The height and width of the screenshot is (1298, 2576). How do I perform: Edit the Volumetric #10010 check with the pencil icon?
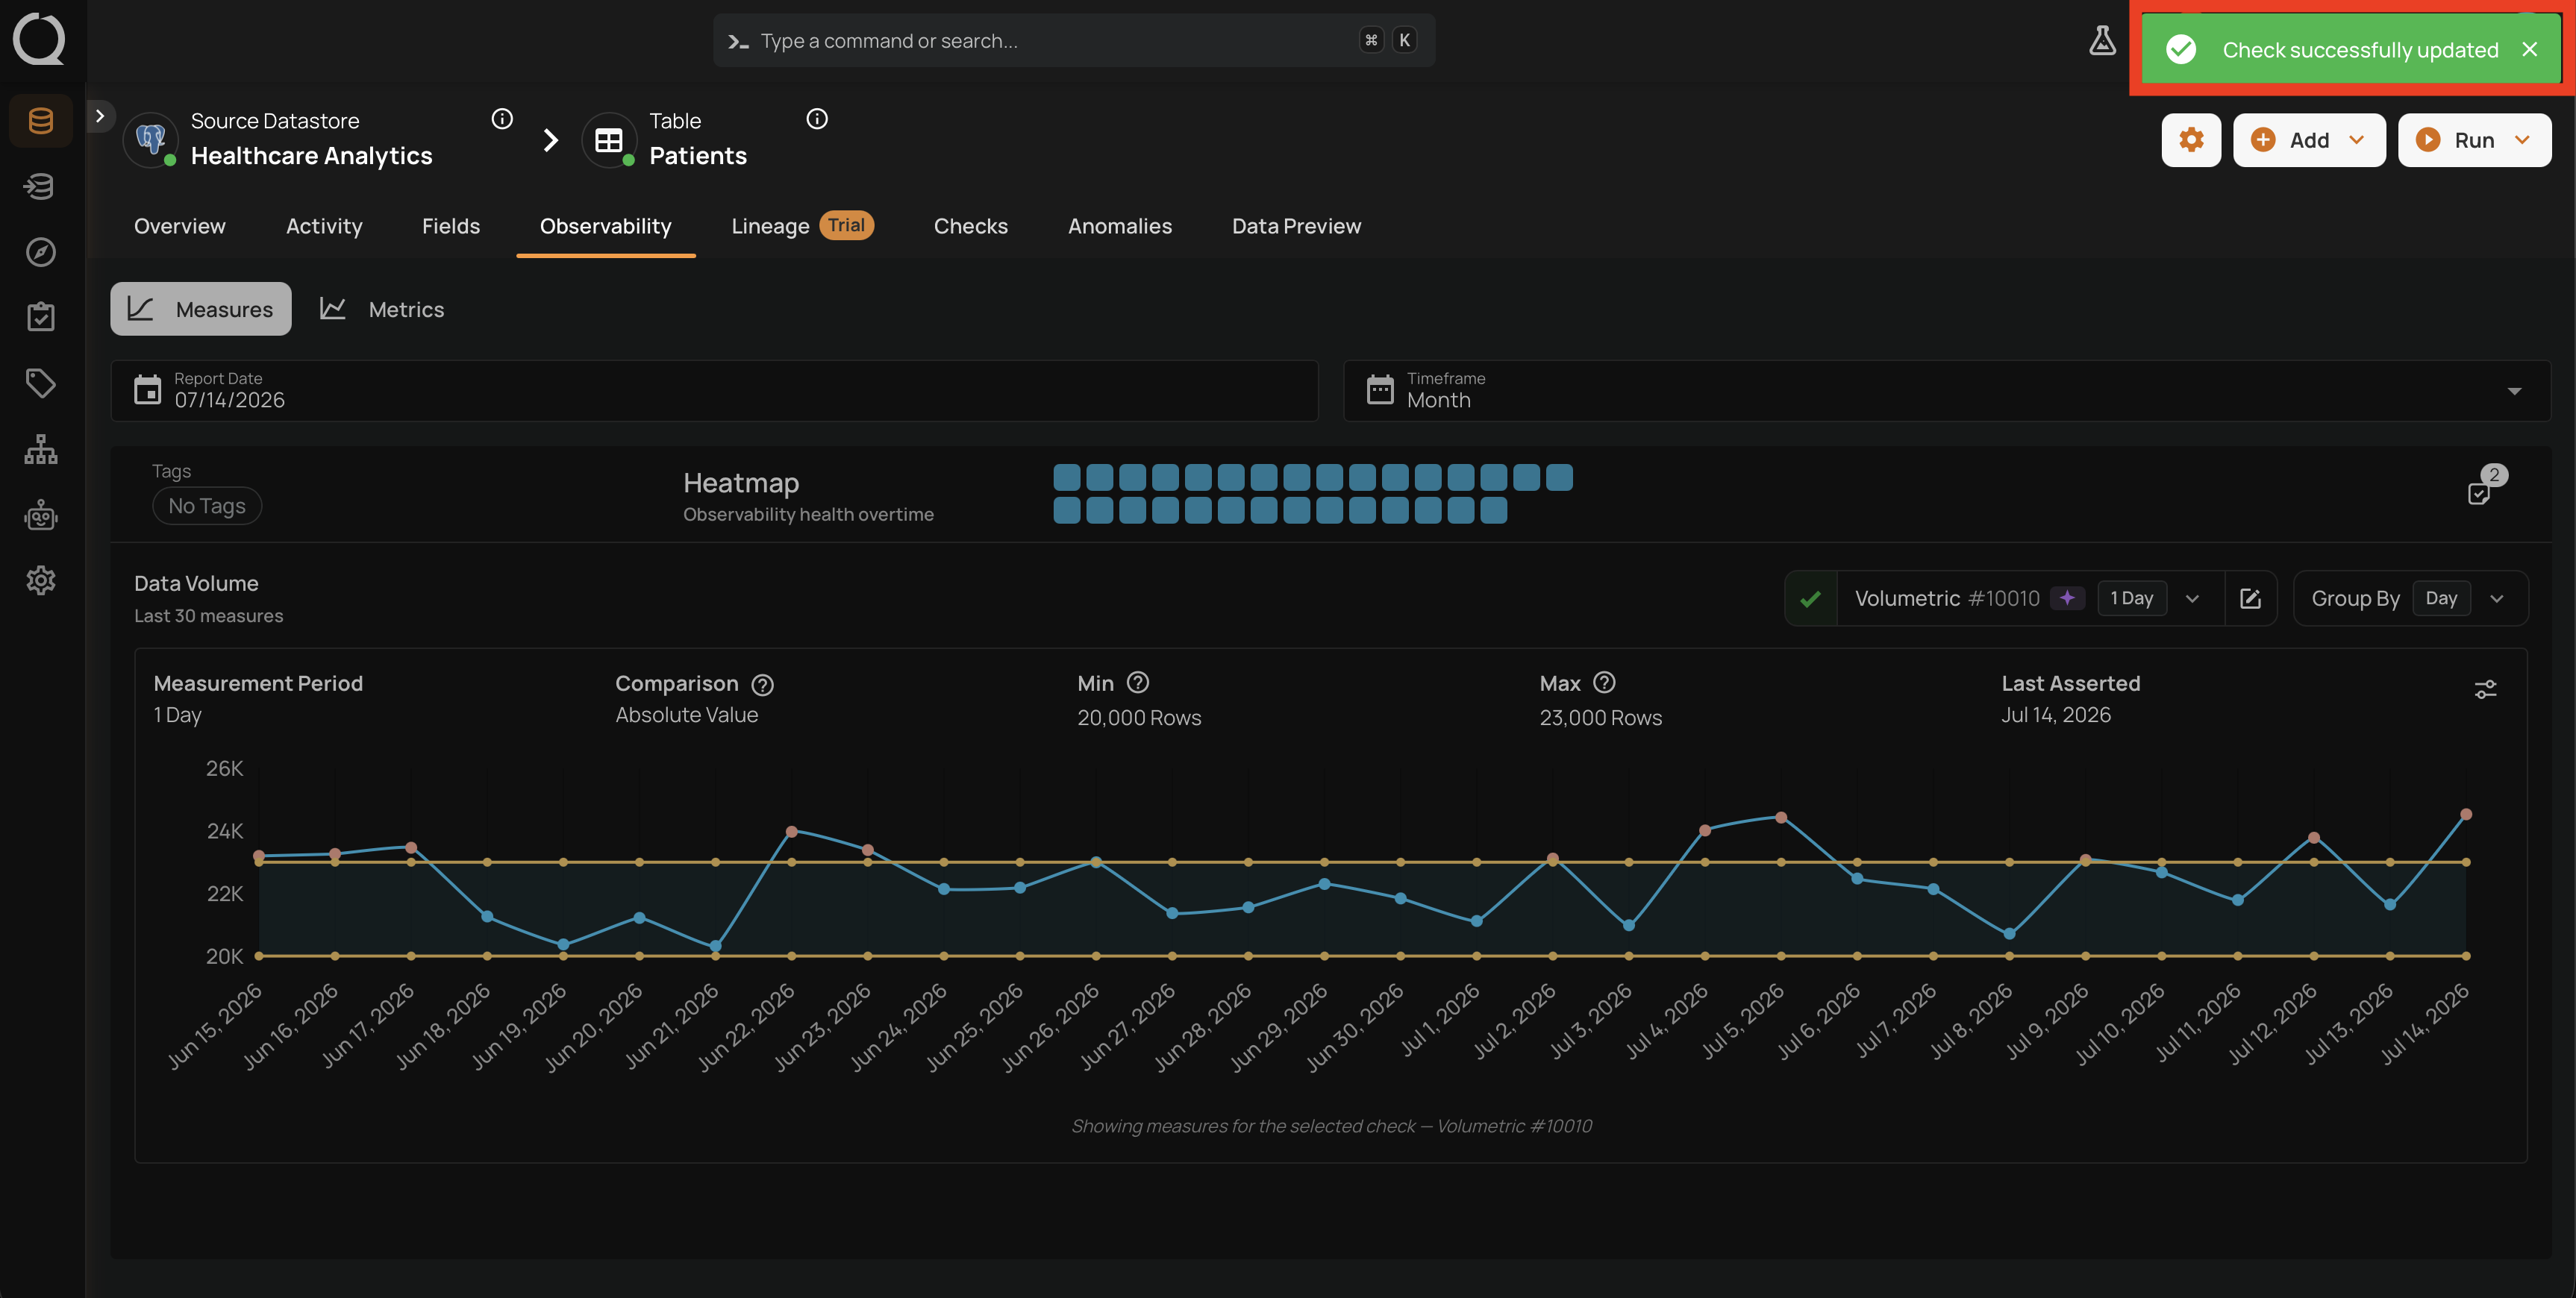2250,598
